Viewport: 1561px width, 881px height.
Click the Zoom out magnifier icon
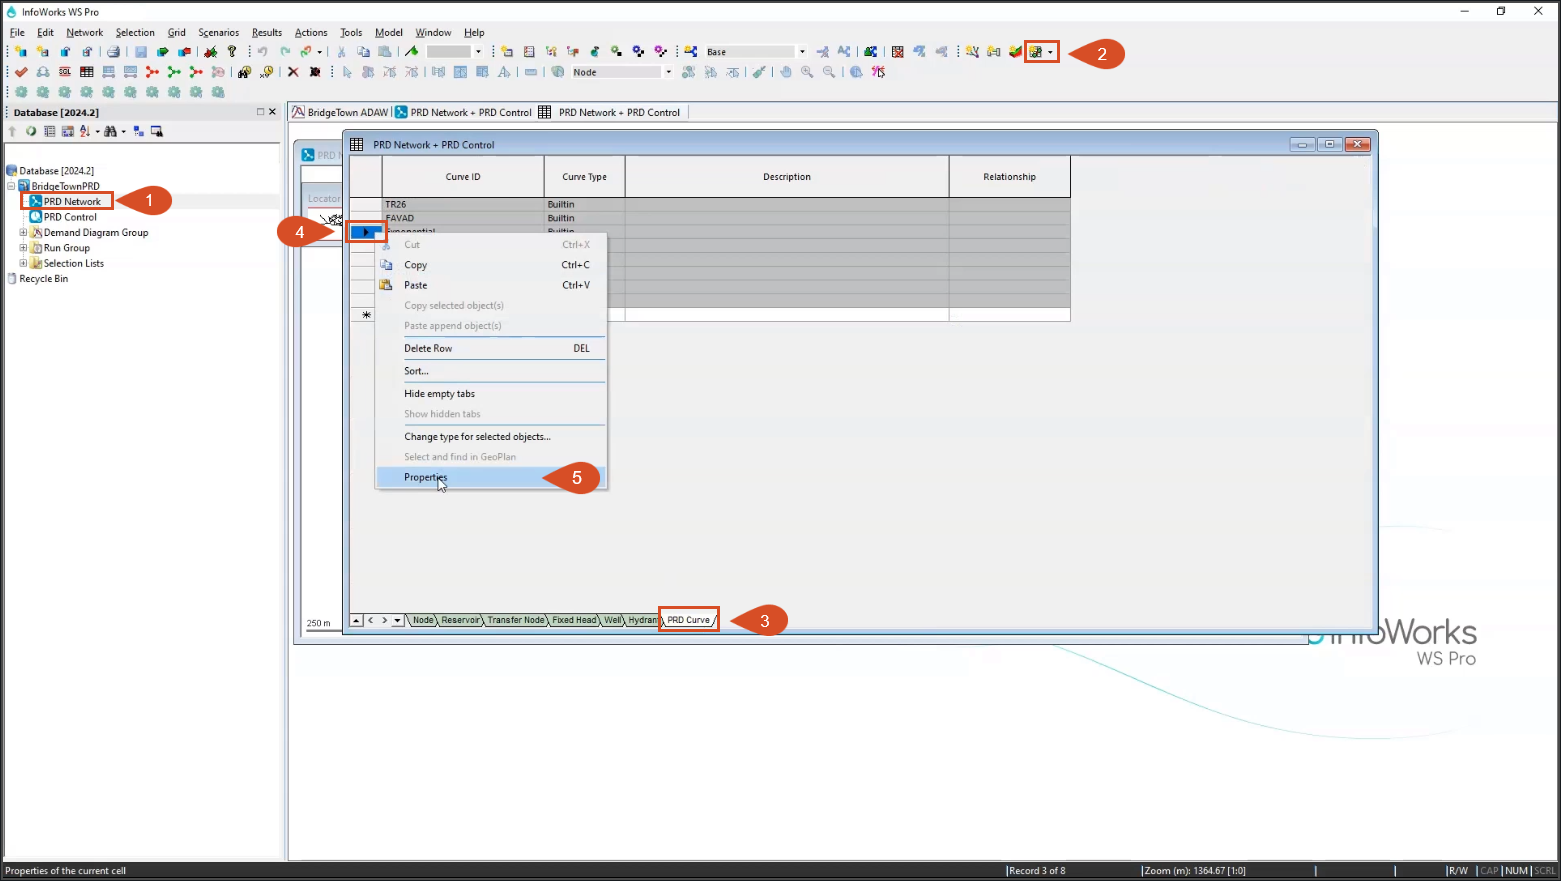point(829,72)
